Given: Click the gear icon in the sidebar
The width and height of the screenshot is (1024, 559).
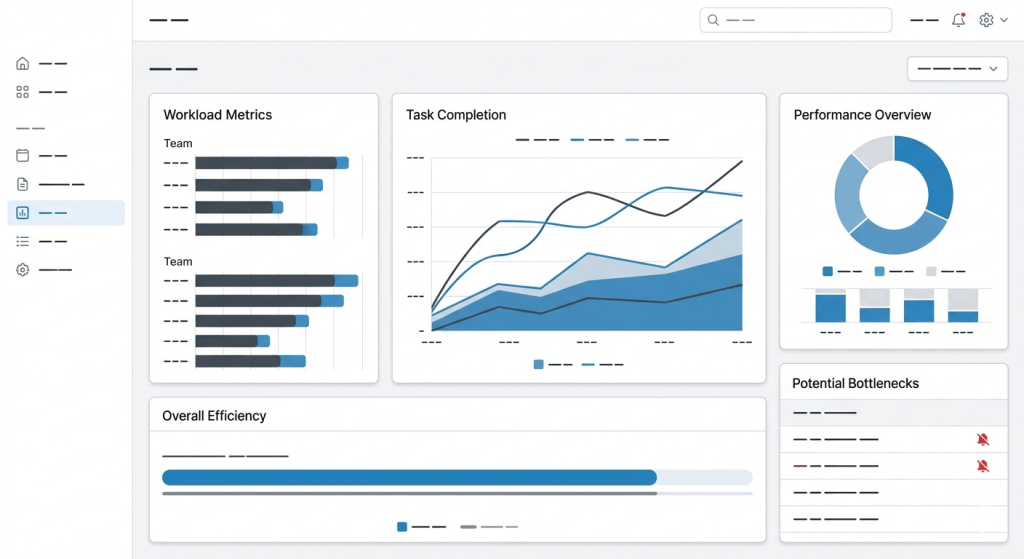Looking at the screenshot, I should pos(23,270).
